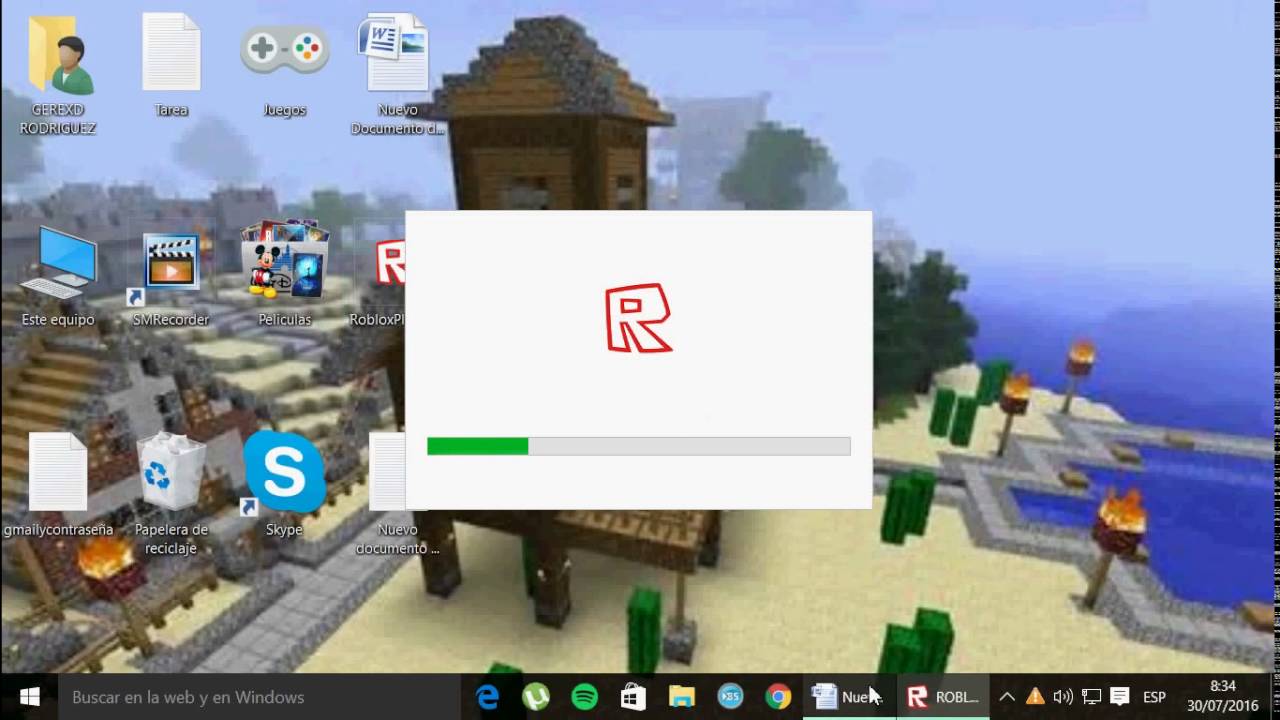Click the Buscar en la web y en Windows box
This screenshot has height=720, width=1280.
click(258, 697)
